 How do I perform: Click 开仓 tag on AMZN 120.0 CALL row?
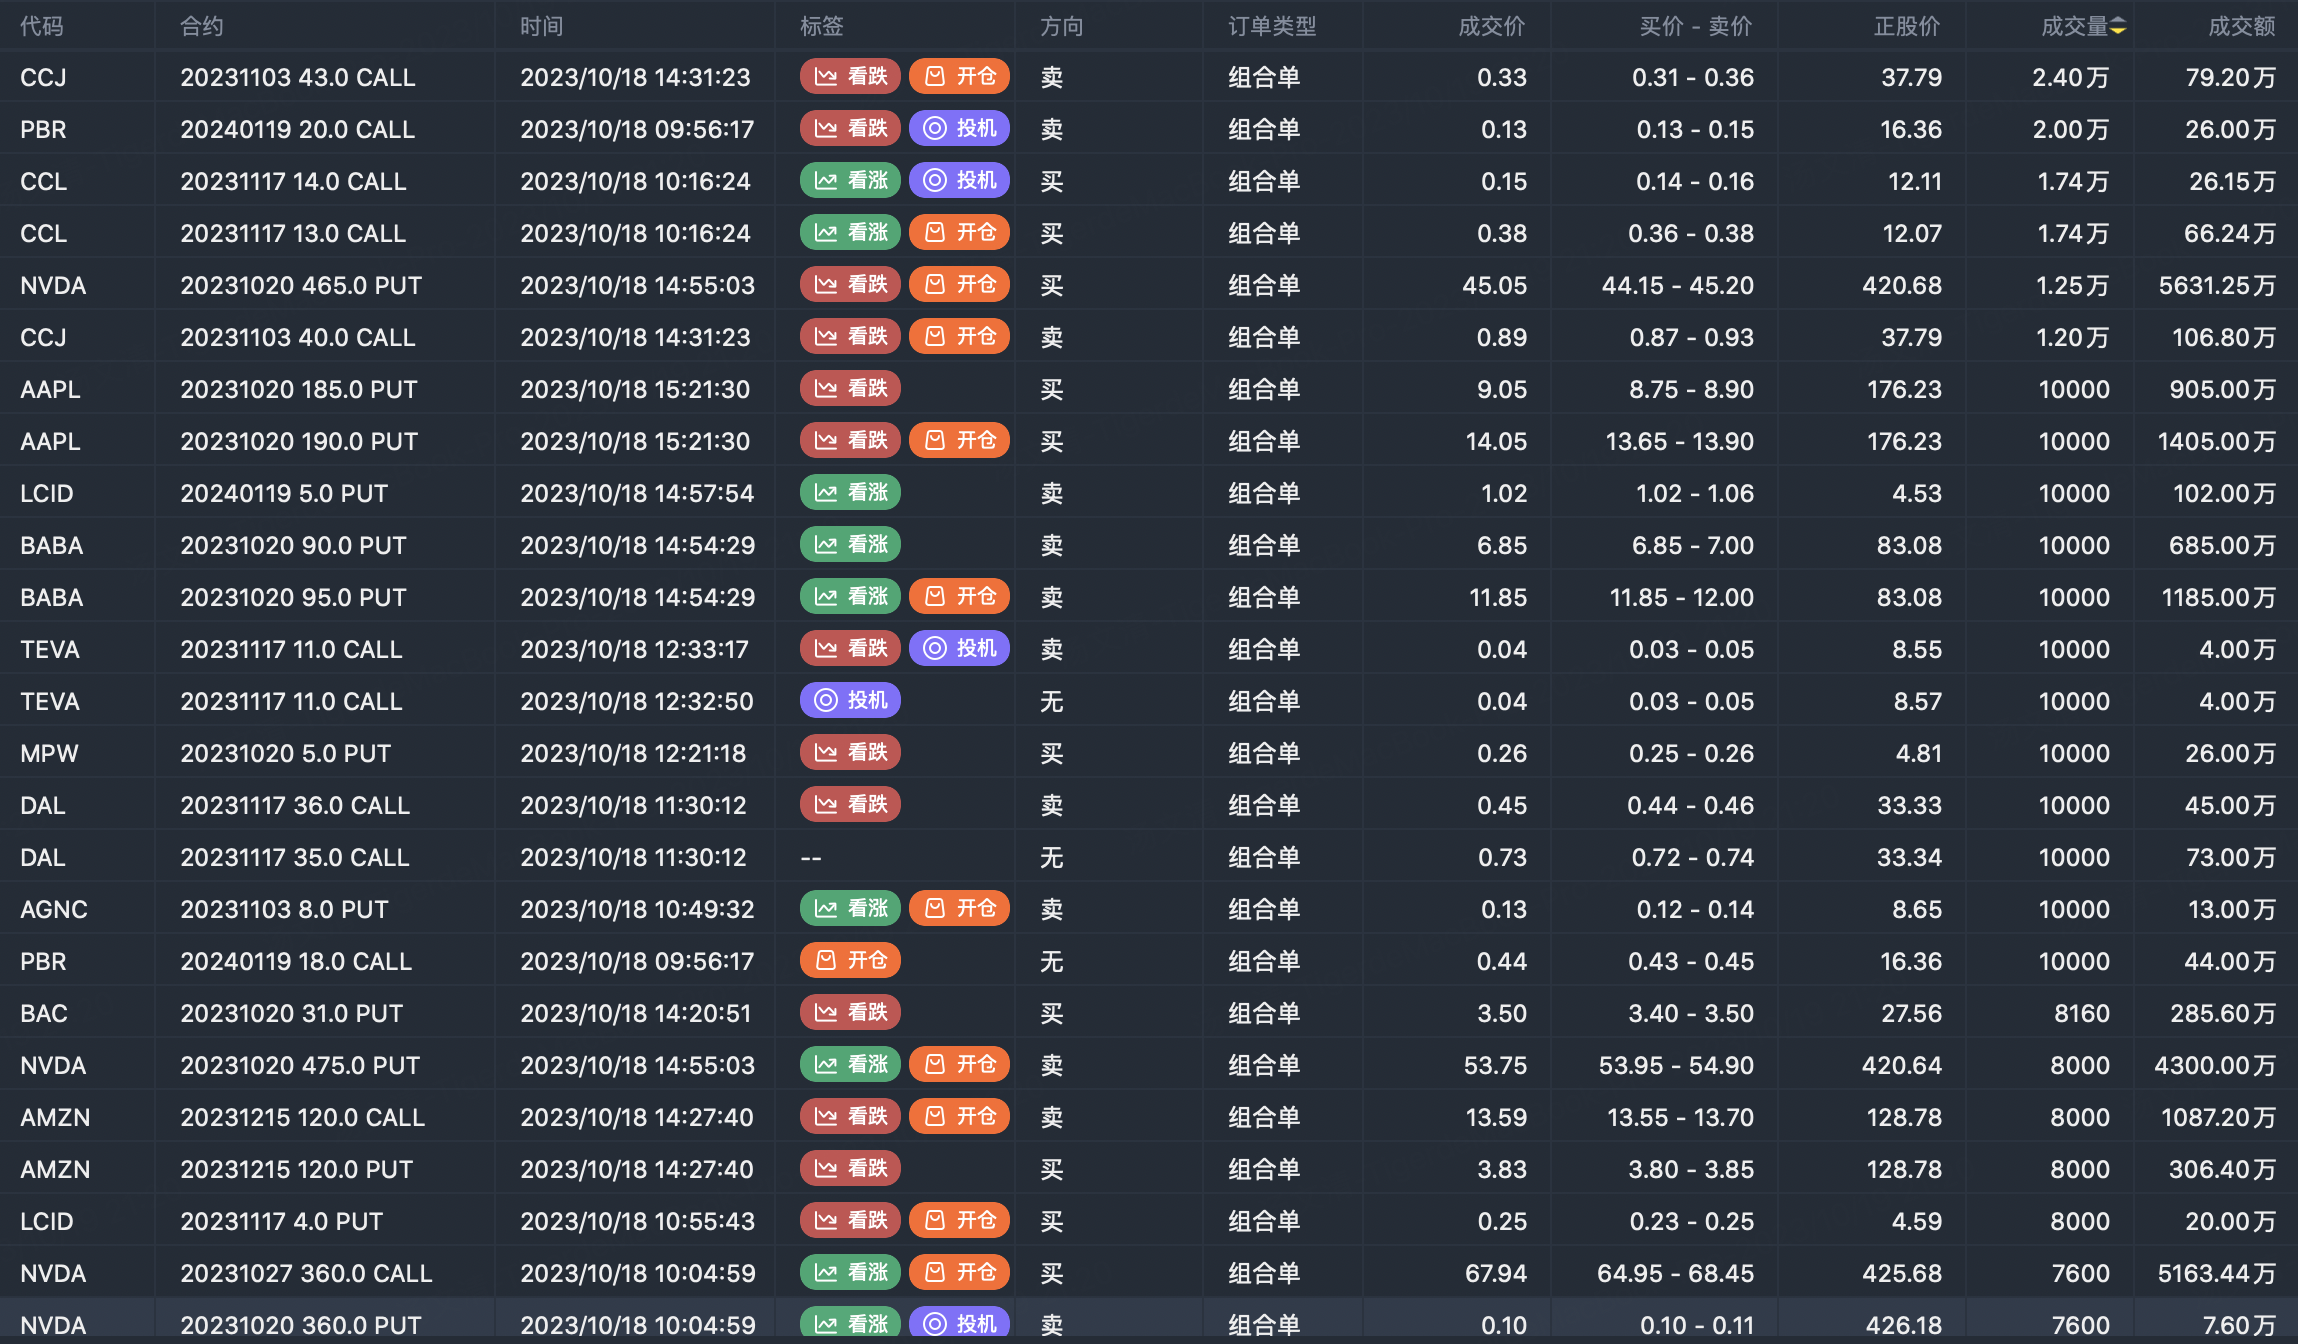[x=960, y=1117]
